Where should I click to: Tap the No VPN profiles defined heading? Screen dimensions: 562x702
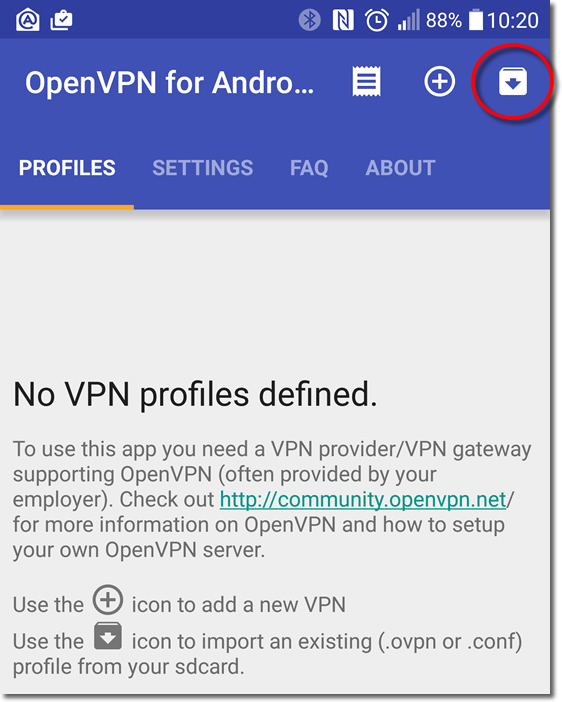tap(195, 394)
